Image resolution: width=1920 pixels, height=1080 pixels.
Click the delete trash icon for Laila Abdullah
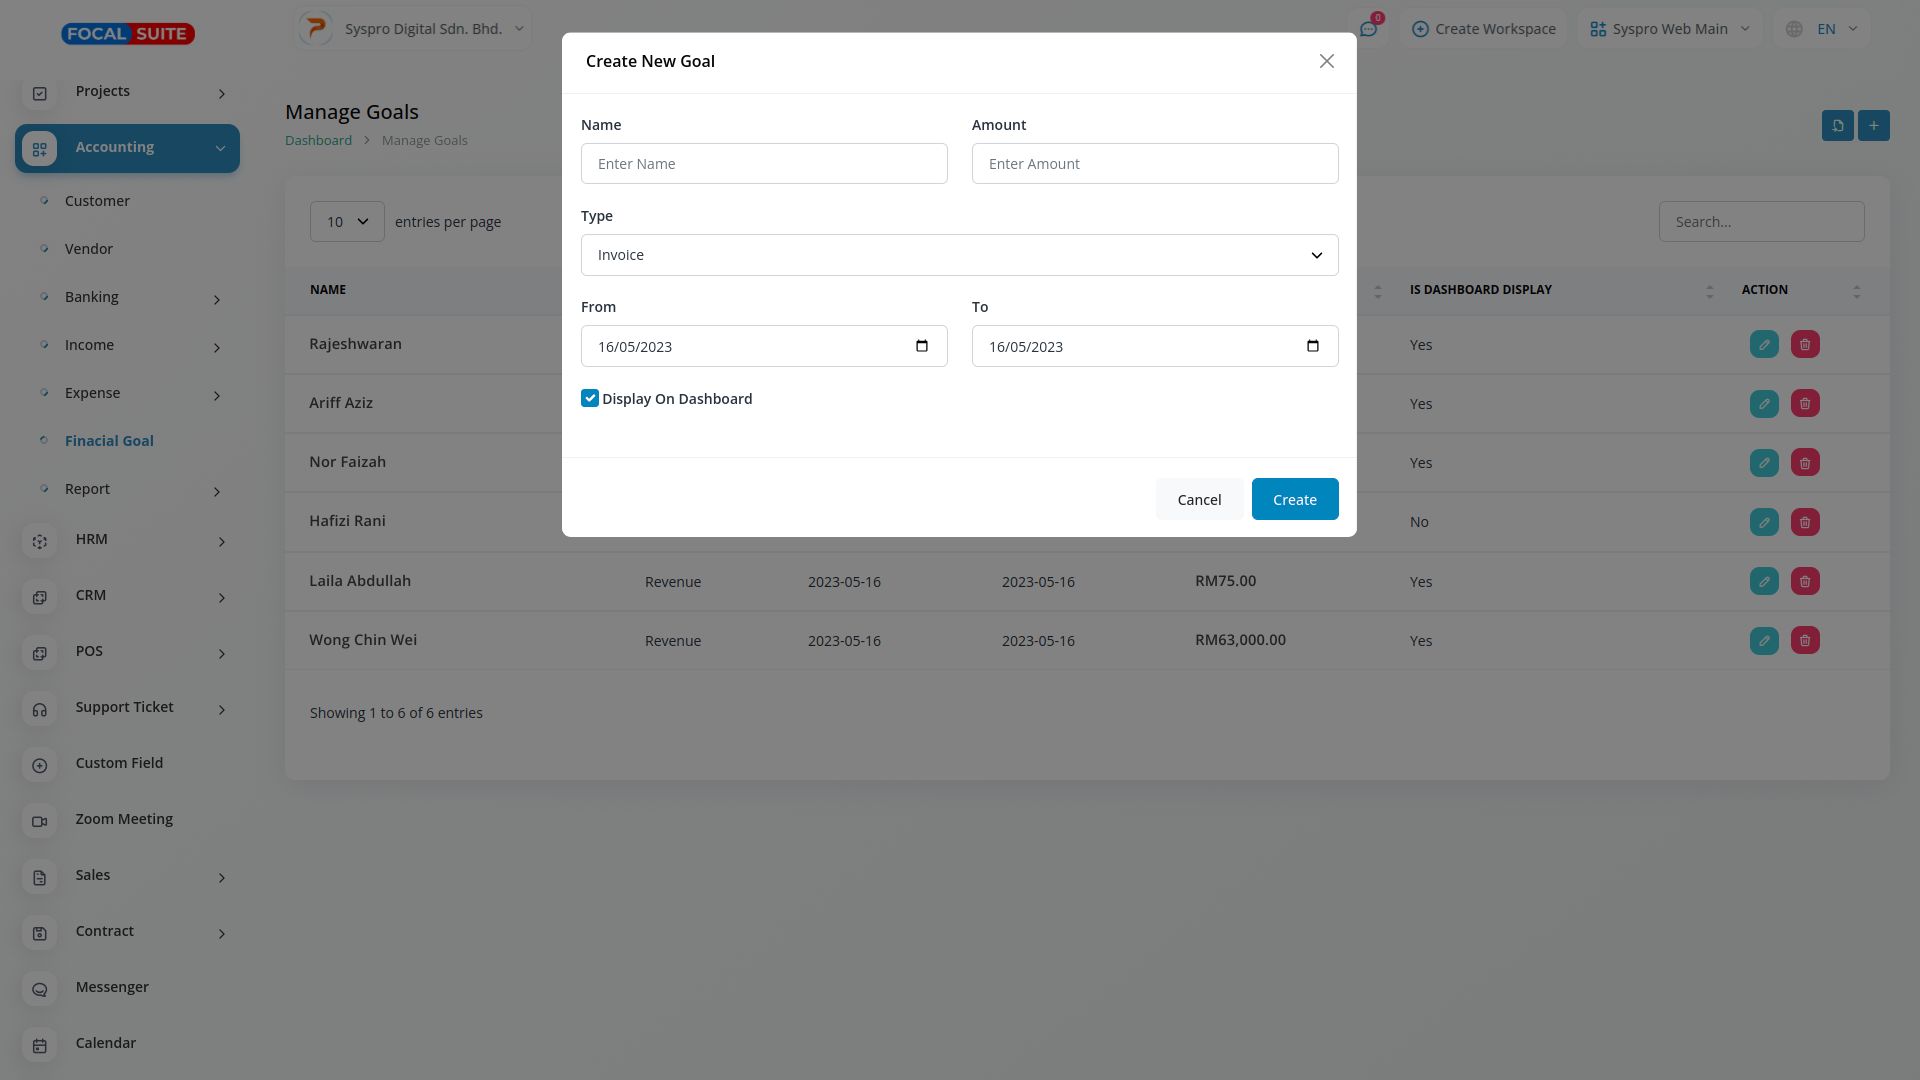(1804, 582)
